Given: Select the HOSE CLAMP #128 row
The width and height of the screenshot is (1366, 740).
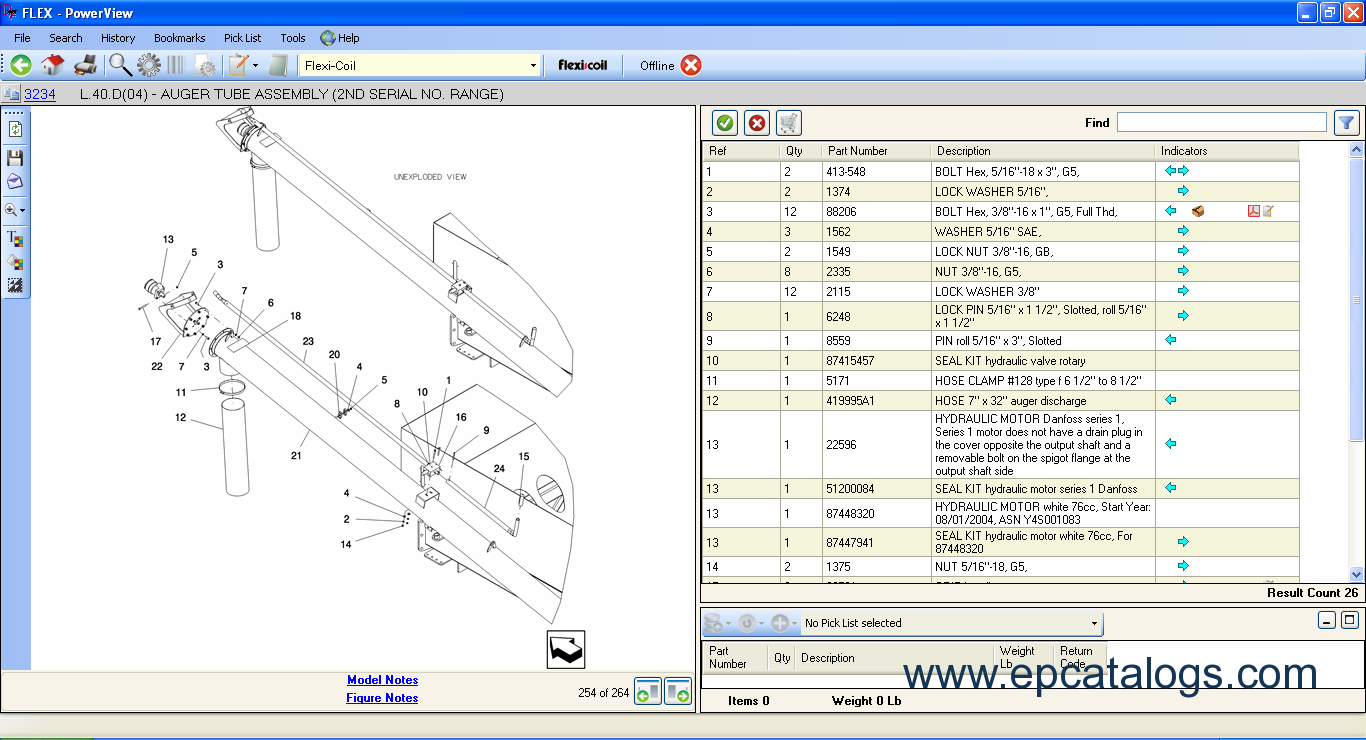Looking at the screenshot, I should pos(1000,380).
